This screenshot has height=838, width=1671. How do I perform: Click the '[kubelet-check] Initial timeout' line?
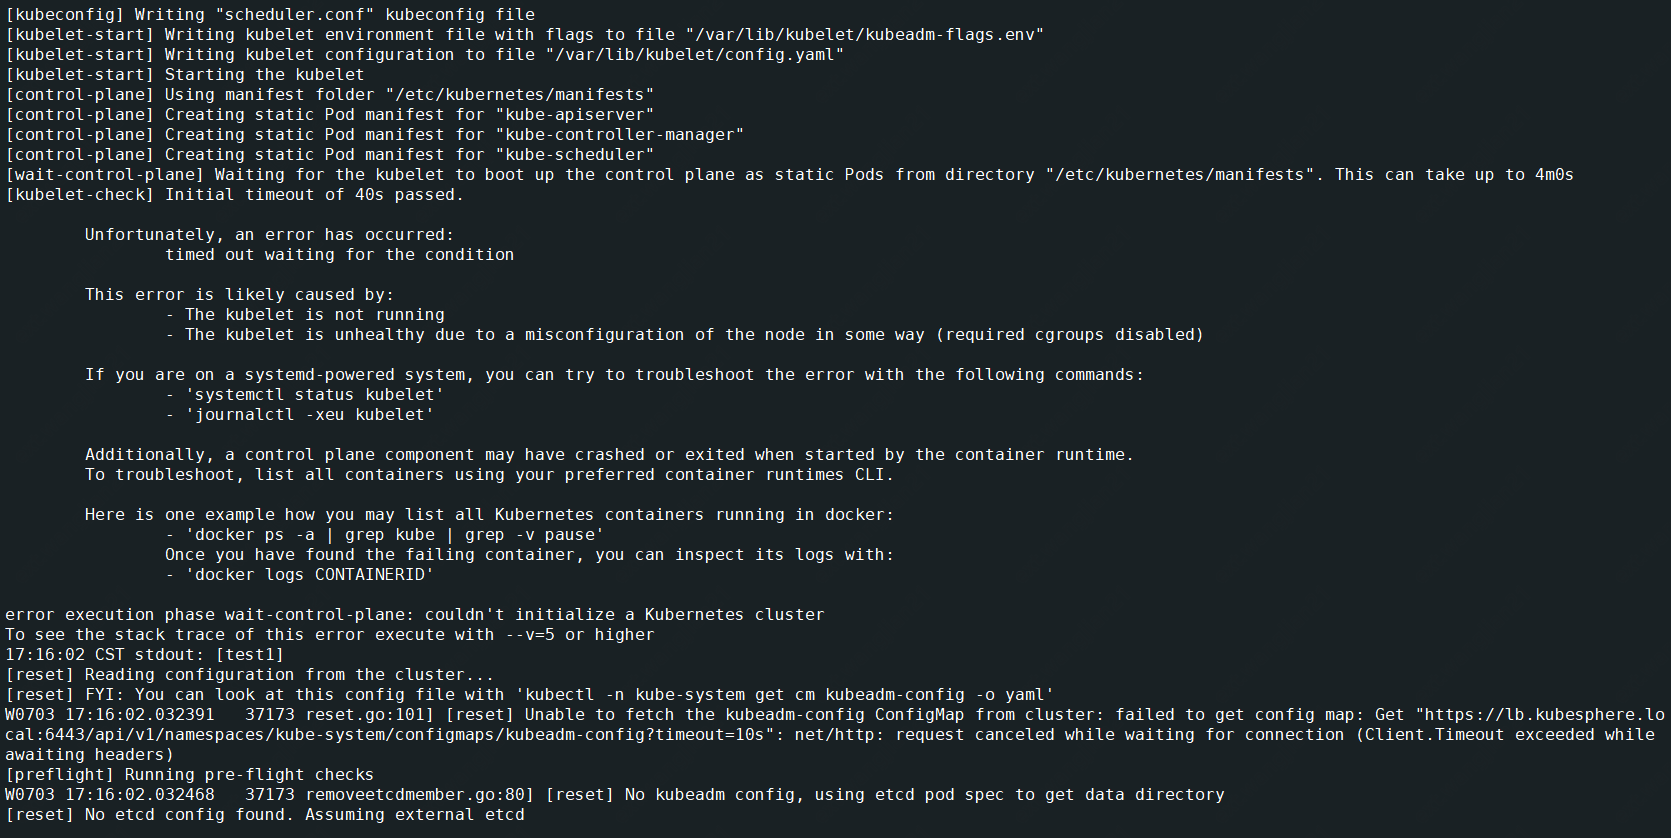(x=235, y=195)
